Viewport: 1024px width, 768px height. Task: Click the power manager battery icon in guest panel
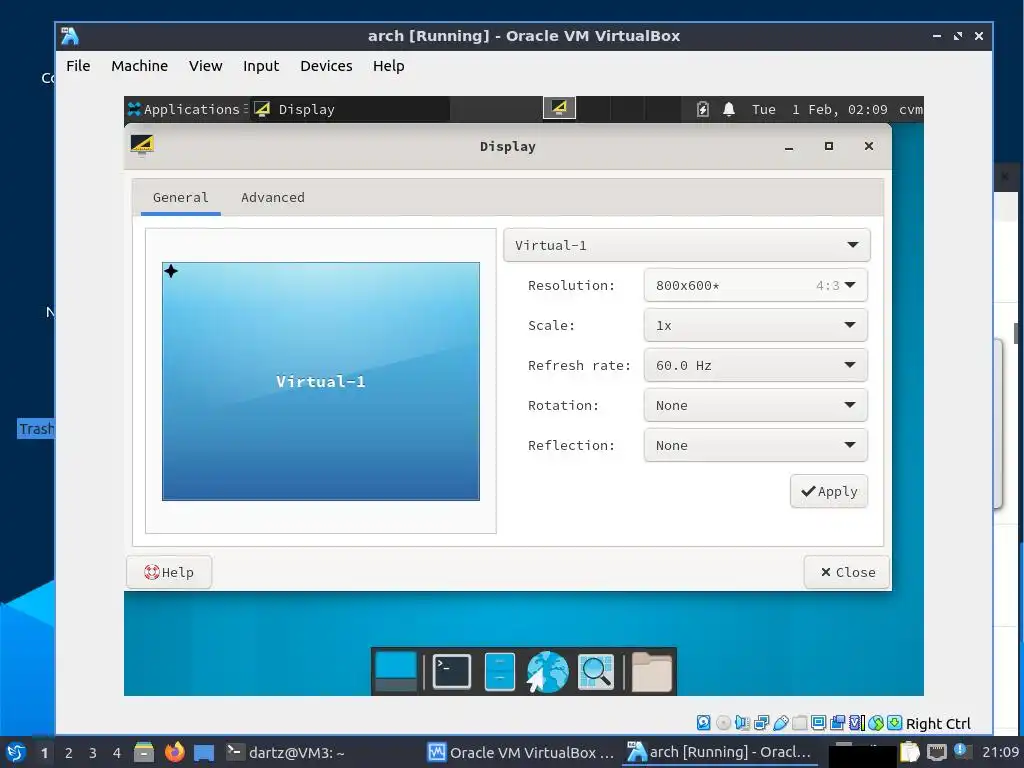703,109
